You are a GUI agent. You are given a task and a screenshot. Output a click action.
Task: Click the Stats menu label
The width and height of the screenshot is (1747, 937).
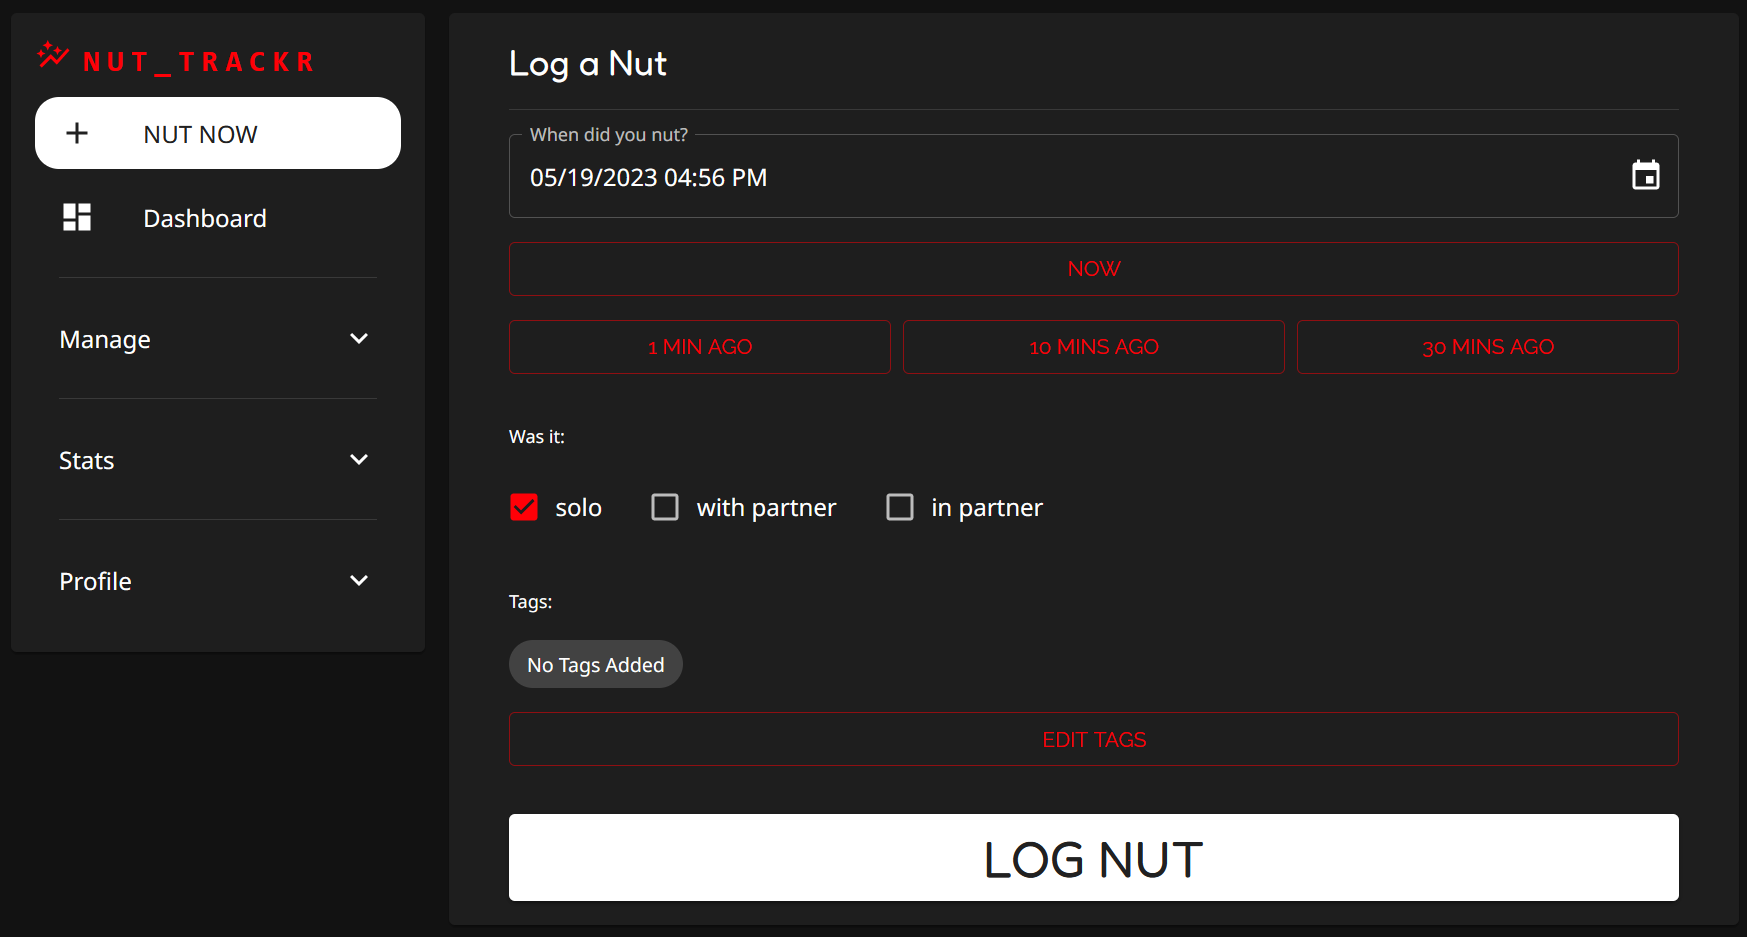pos(87,461)
